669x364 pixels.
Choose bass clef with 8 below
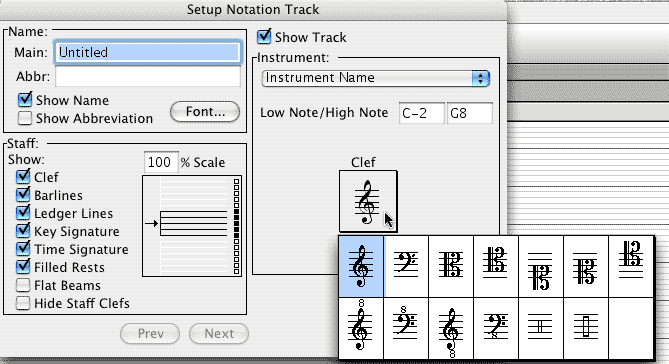tap(496, 328)
